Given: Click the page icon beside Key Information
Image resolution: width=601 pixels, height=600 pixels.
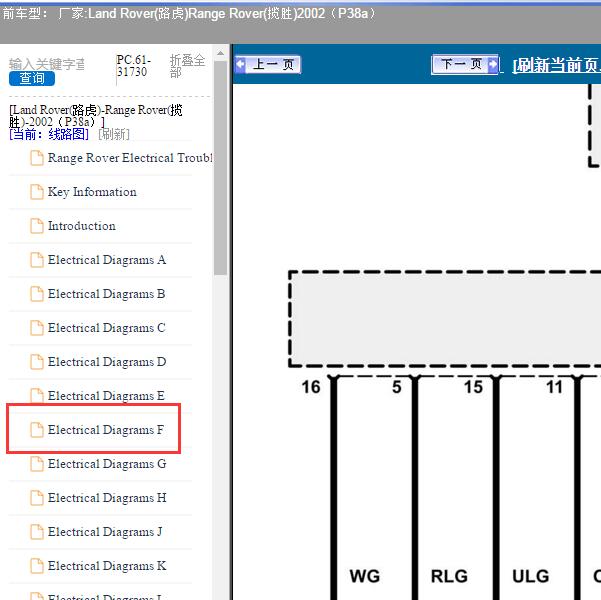Looking at the screenshot, I should pyautogui.click(x=37, y=192).
